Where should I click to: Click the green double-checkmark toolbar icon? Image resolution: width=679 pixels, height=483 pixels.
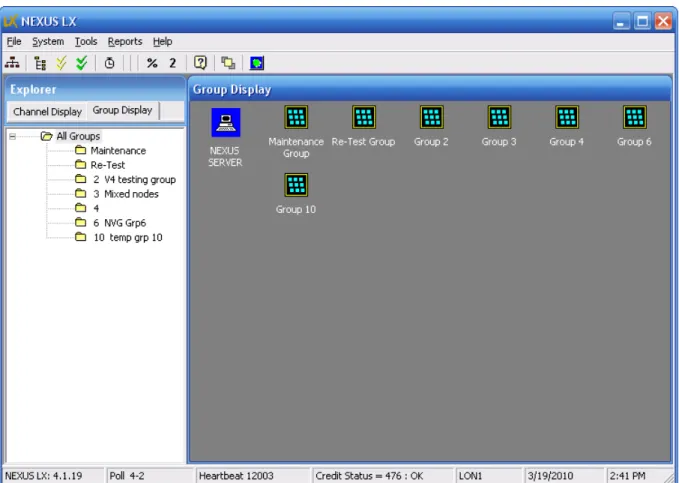pos(81,63)
